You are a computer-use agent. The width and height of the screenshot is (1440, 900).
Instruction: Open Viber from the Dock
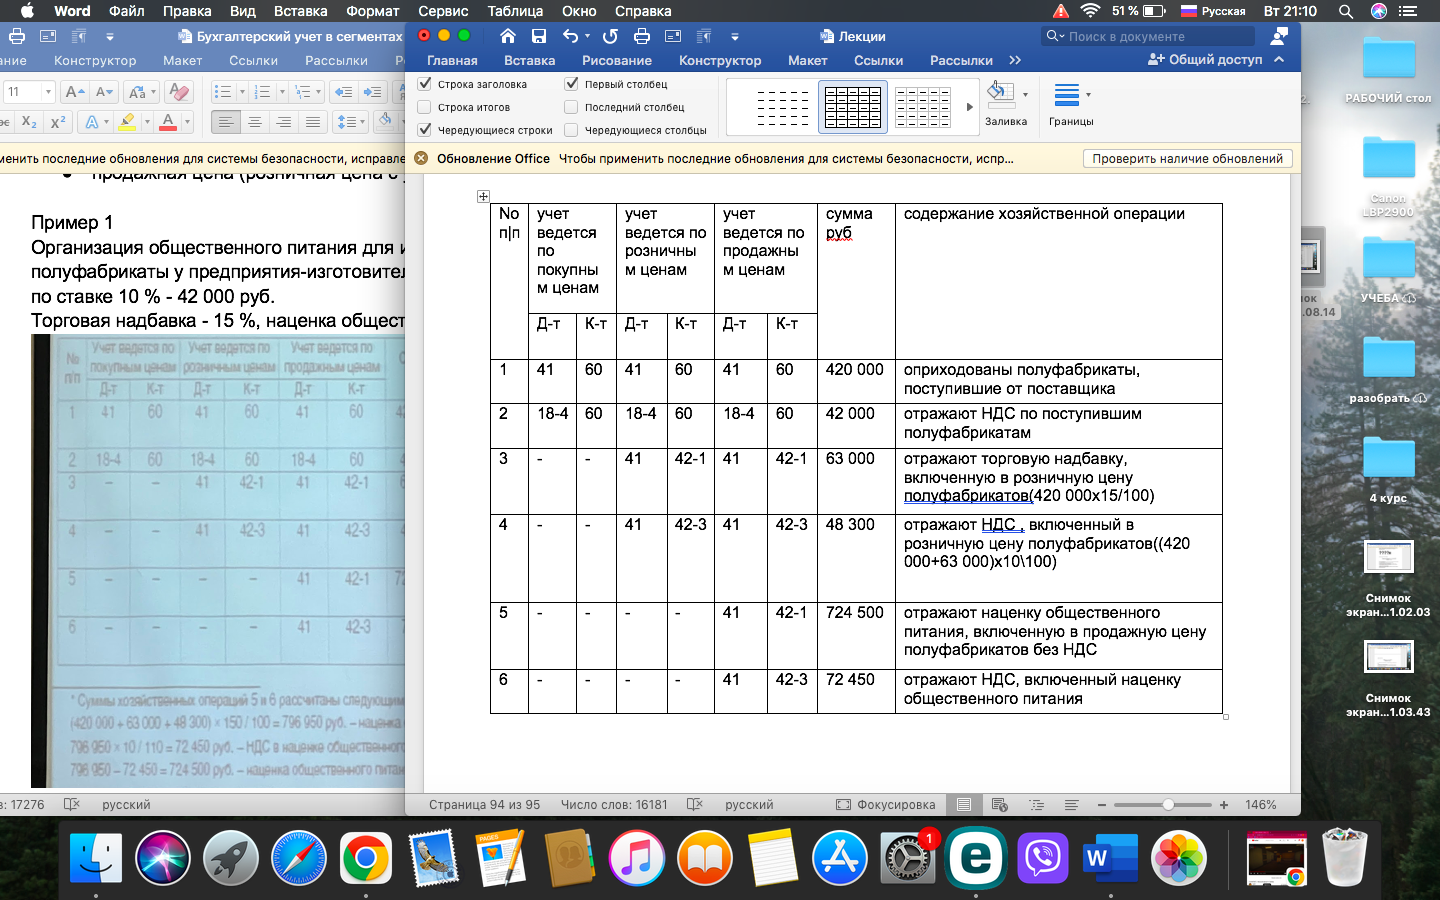point(1044,857)
